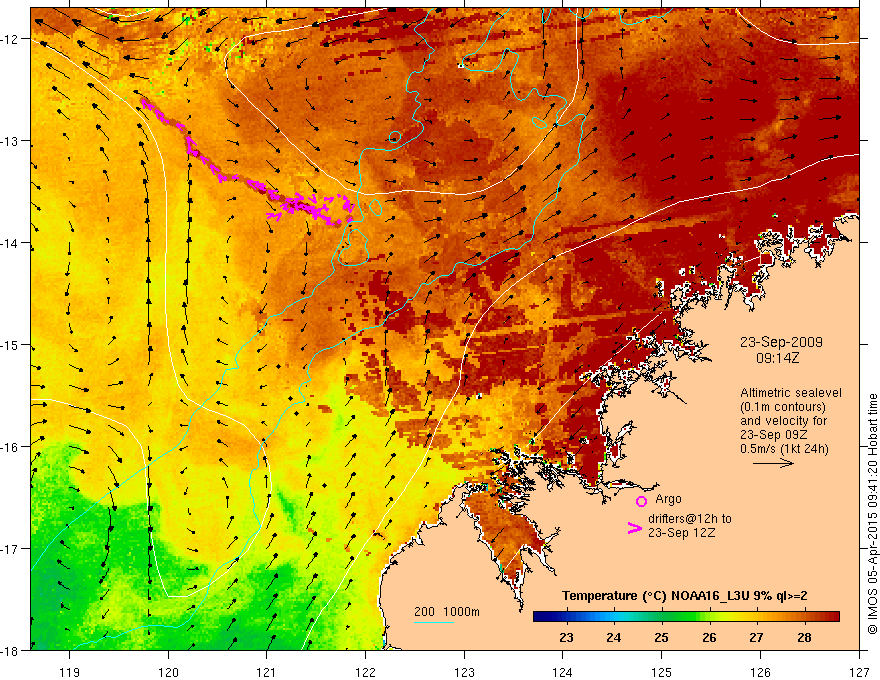Click latitude axis label -13

point(10,141)
